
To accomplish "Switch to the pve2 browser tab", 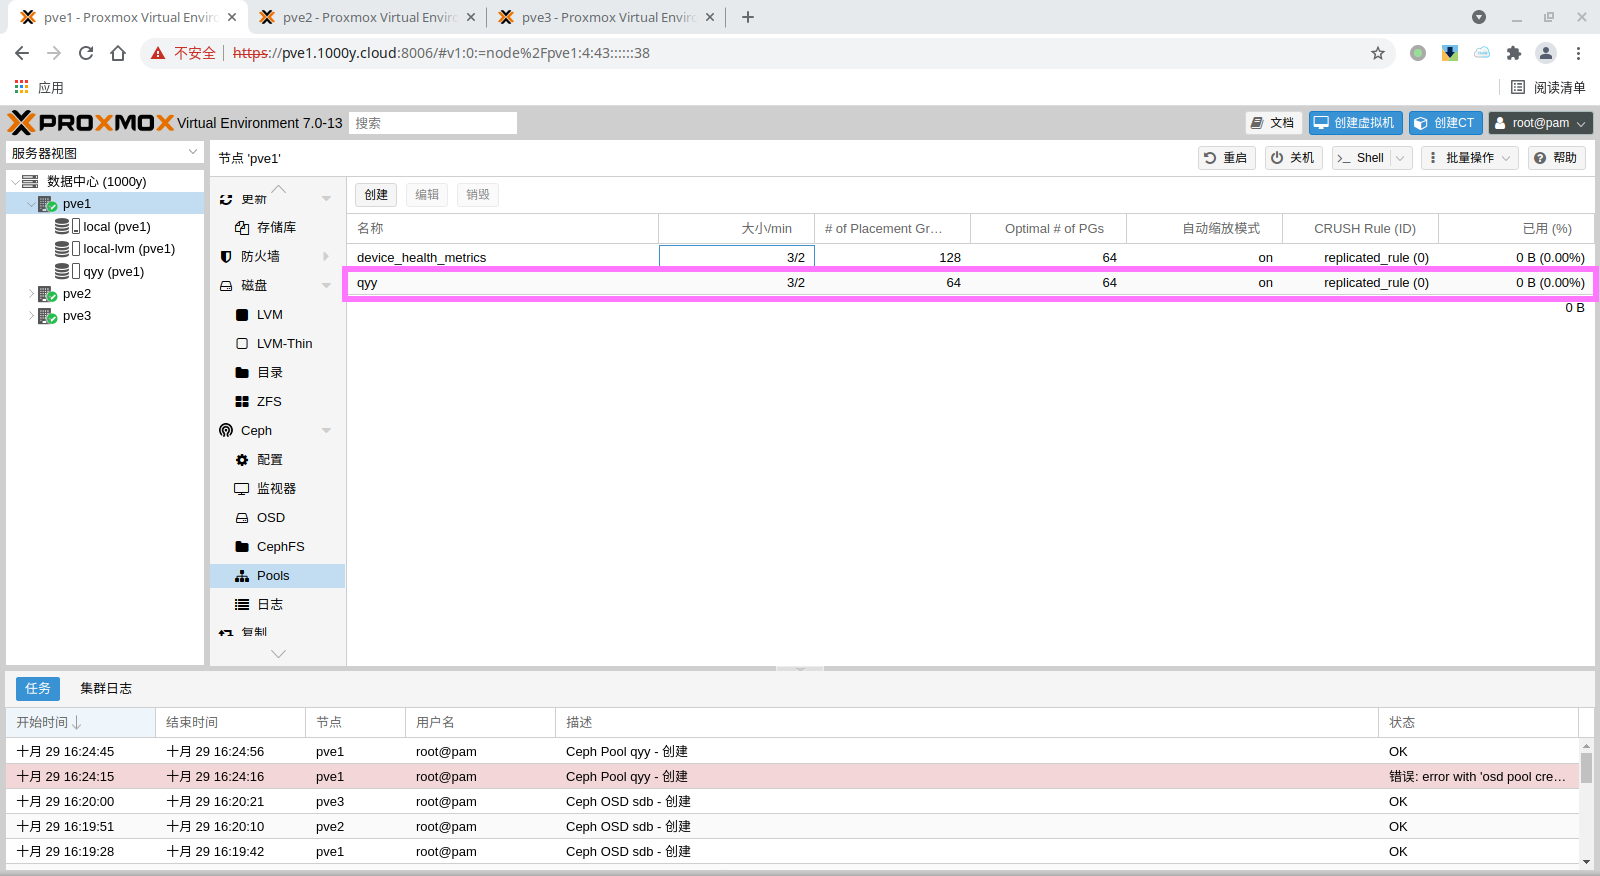I will [x=367, y=17].
